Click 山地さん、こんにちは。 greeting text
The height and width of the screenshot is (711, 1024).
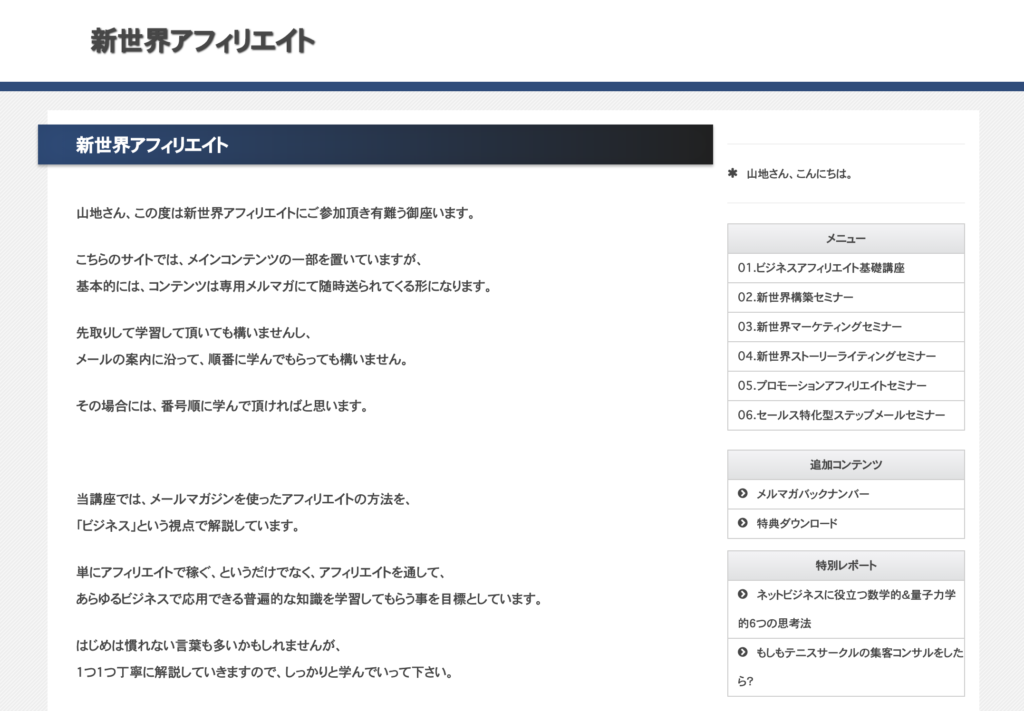[799, 174]
